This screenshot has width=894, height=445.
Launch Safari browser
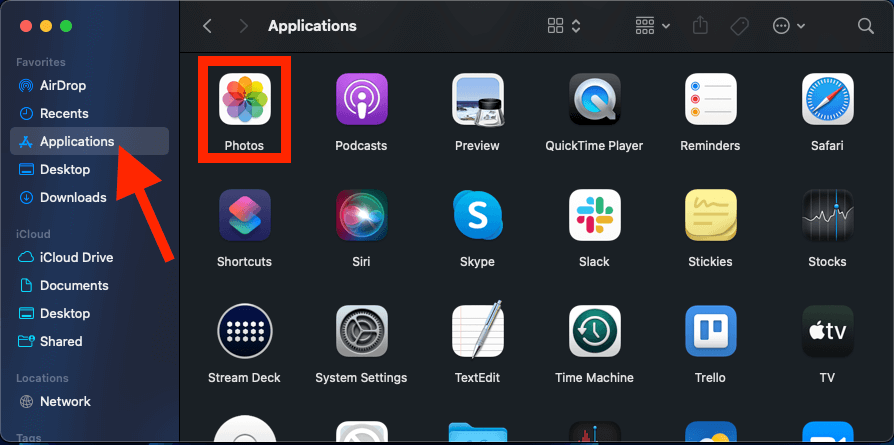[827, 99]
